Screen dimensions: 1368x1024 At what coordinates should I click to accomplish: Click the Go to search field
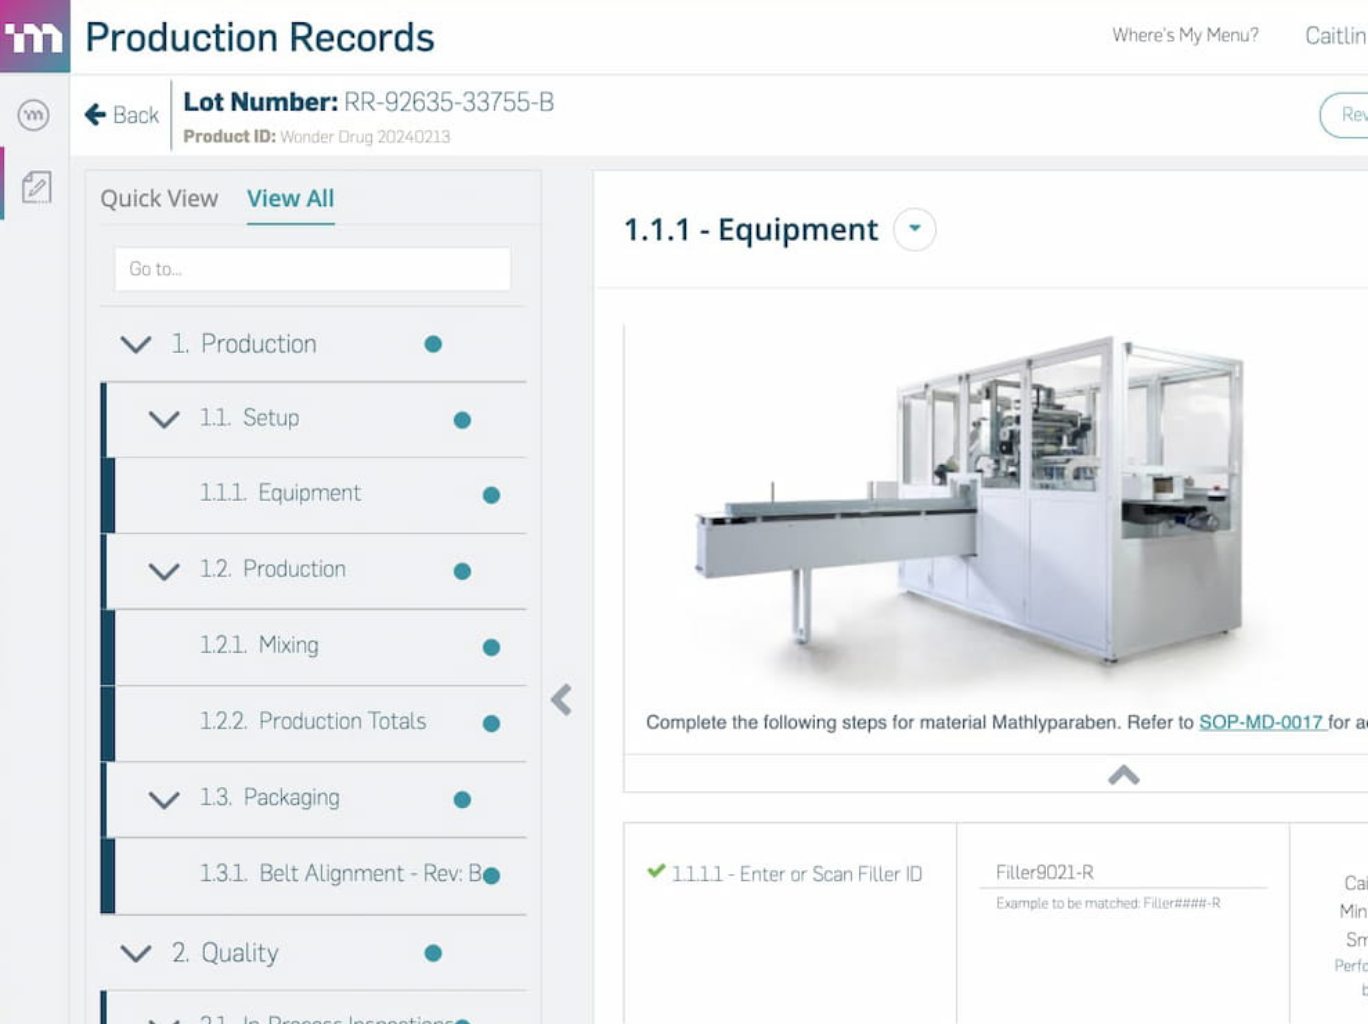[313, 269]
